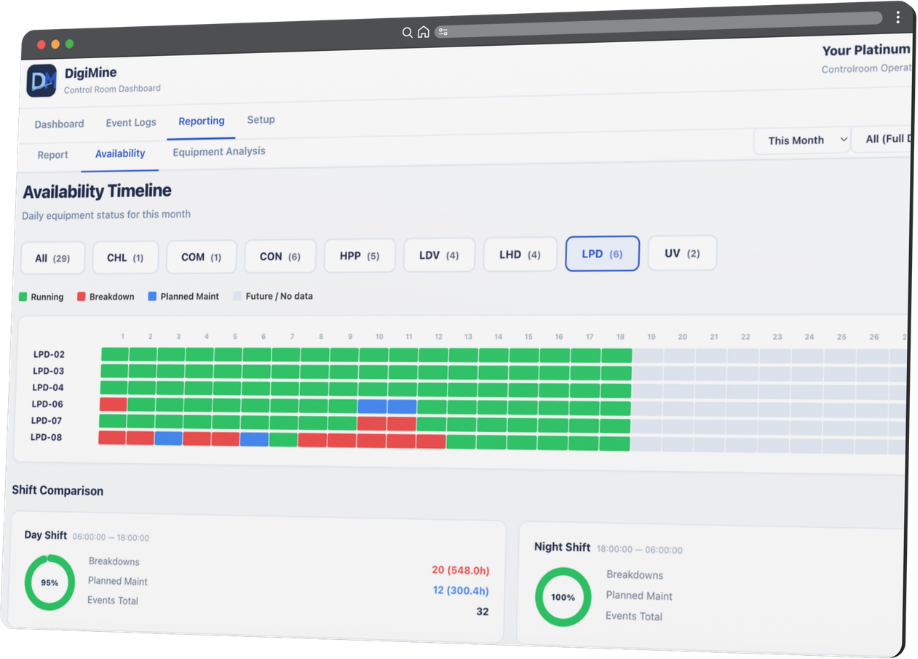Click the Day Shift 95% donut chart
Screen dimensions: 918x659
(49, 582)
